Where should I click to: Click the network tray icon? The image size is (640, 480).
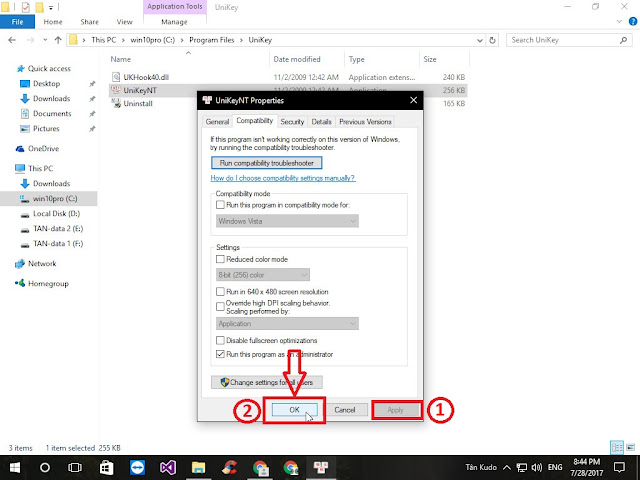point(521,467)
